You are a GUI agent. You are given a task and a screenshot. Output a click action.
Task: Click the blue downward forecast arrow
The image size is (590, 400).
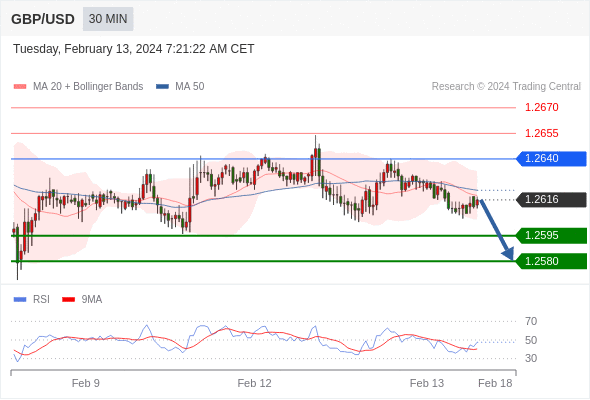pos(497,230)
